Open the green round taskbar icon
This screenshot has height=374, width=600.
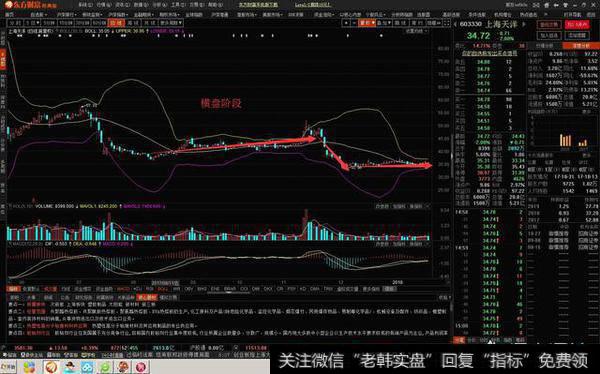[x=105, y=367]
